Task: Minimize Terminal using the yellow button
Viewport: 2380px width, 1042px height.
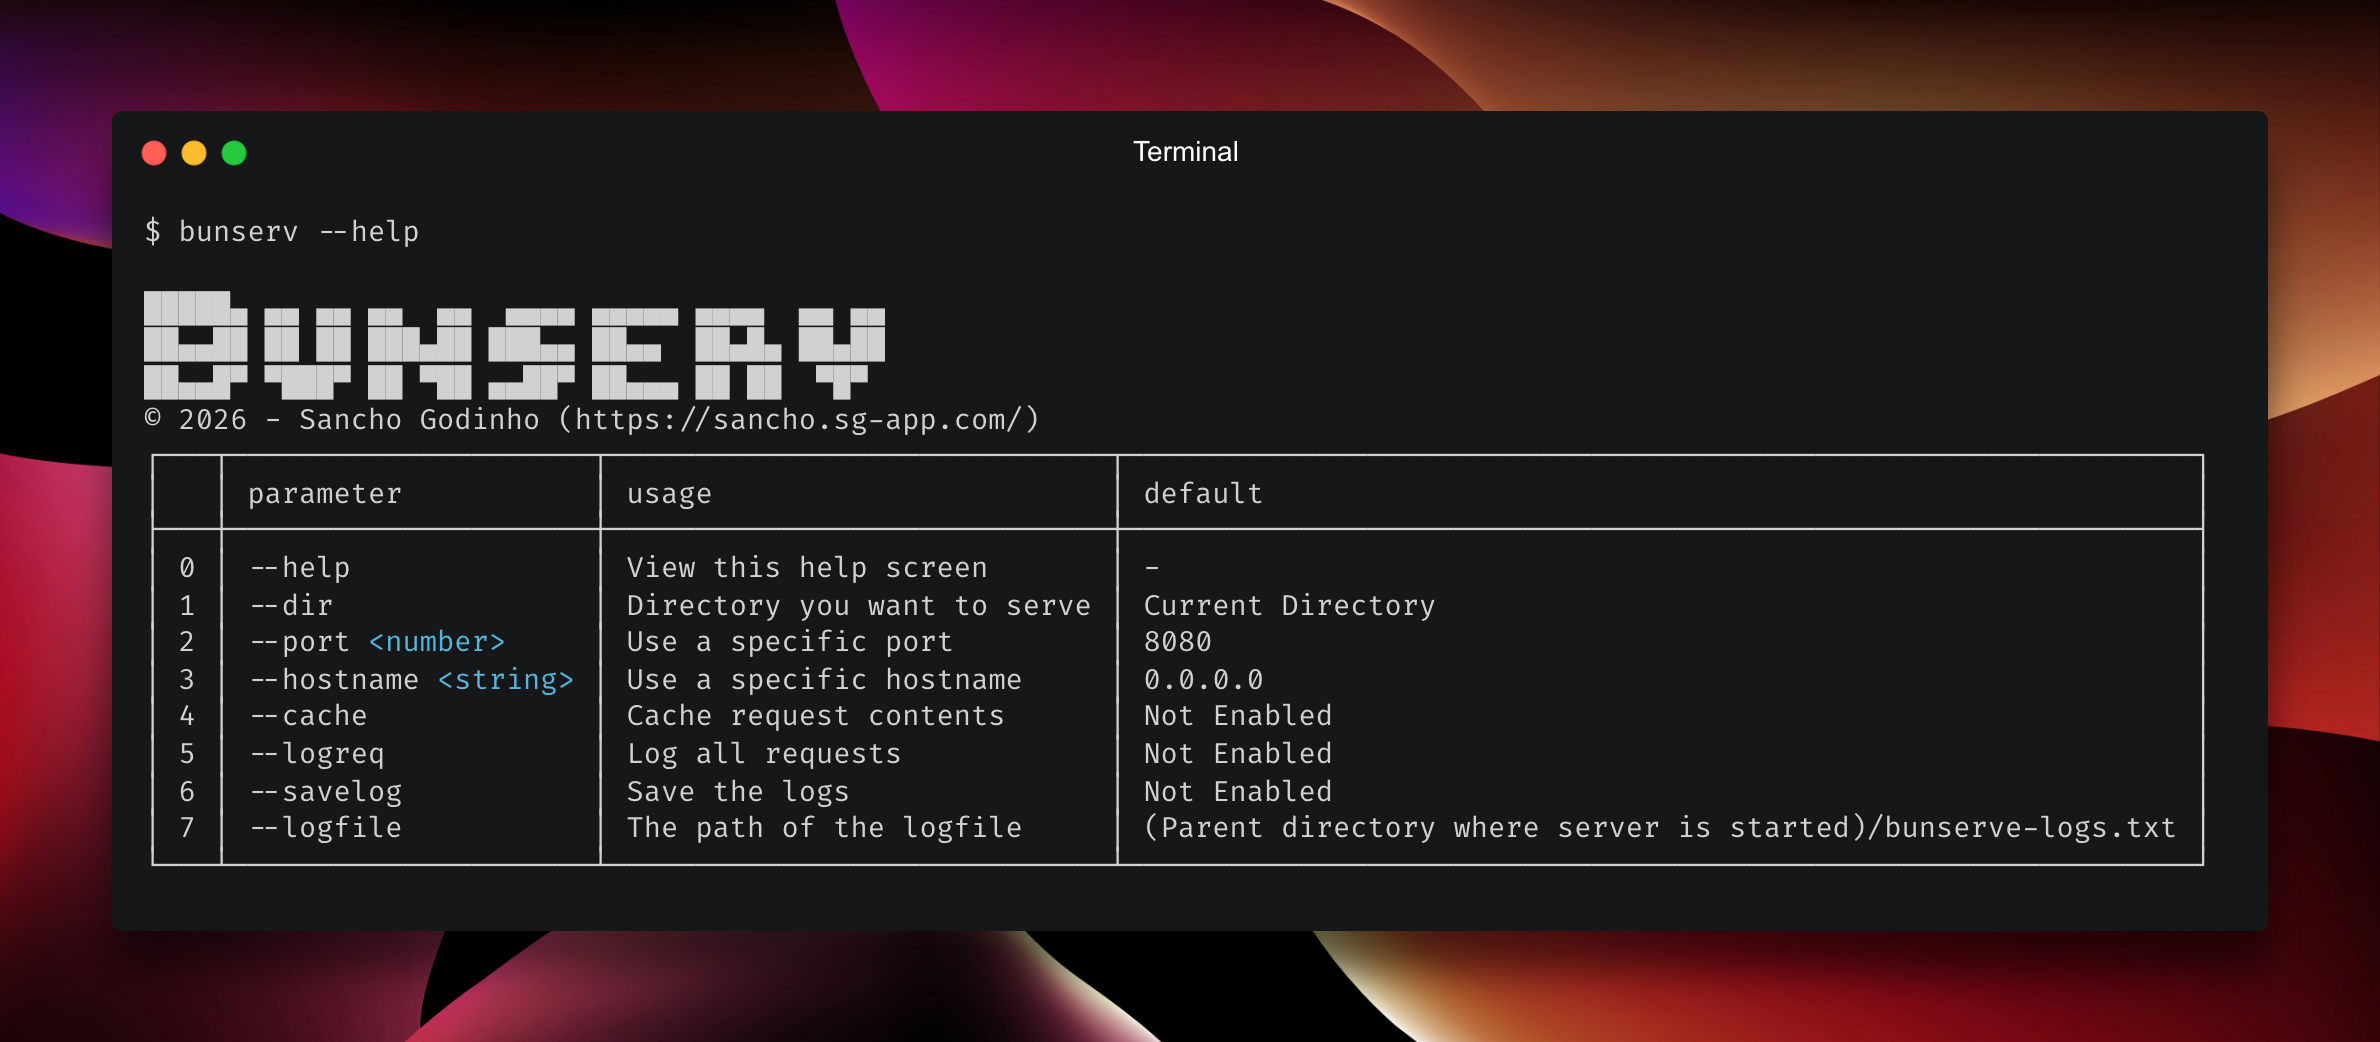Action: 194,153
